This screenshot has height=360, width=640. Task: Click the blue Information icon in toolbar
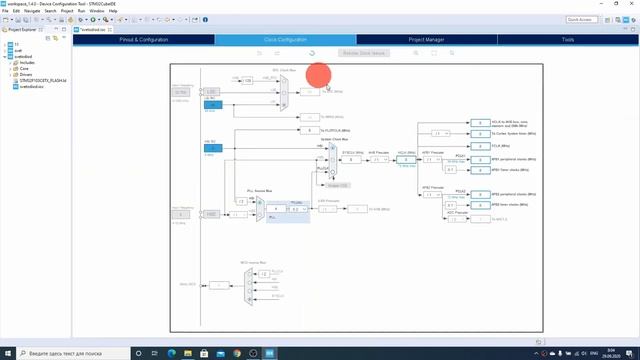[205, 20]
